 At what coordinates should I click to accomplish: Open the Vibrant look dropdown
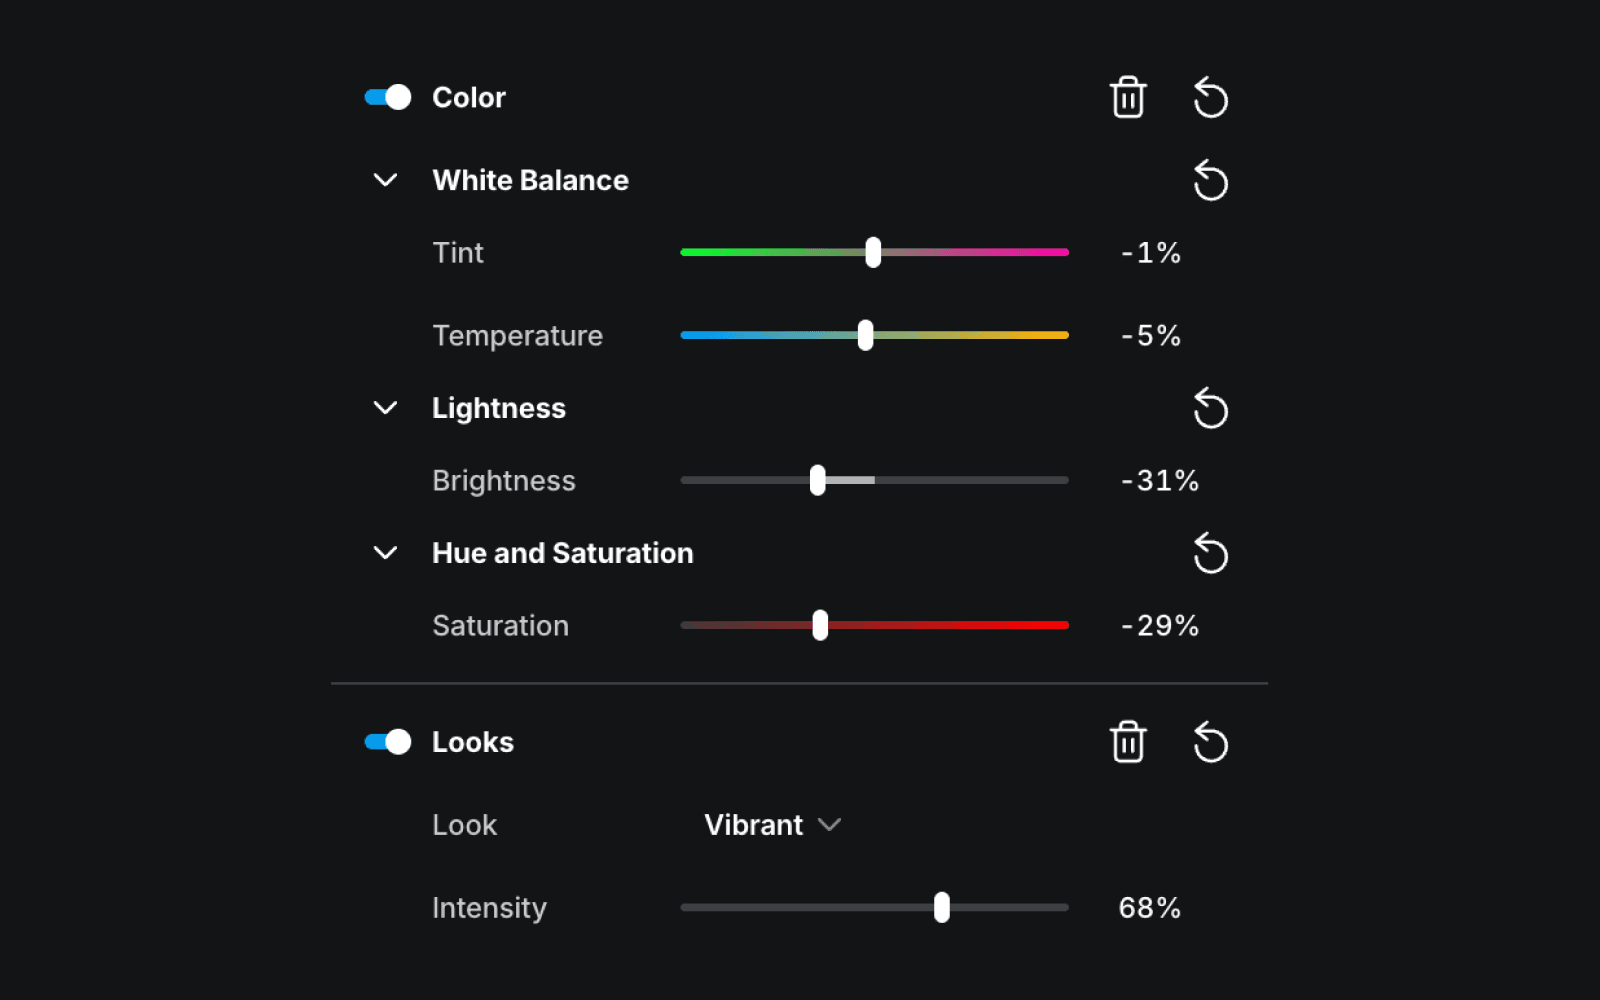click(773, 825)
